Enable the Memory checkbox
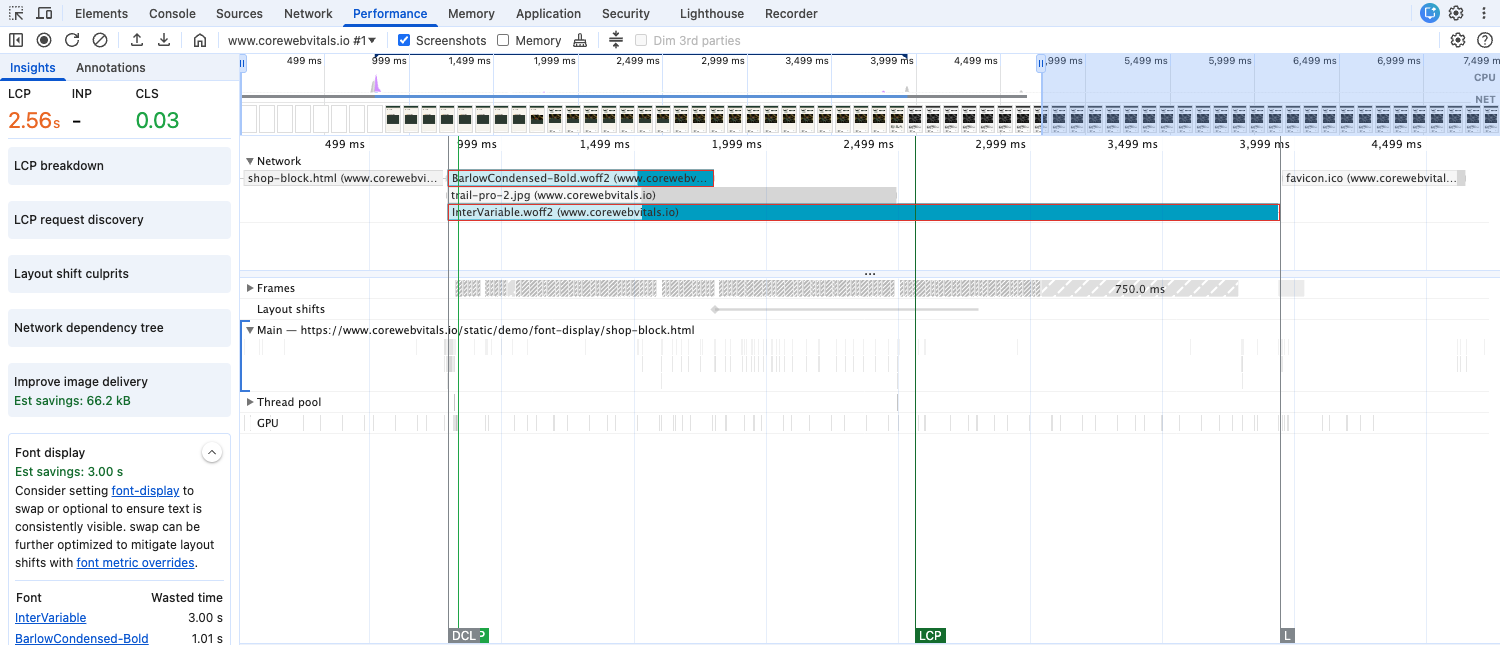Viewport: 1500px width, 645px height. point(503,40)
